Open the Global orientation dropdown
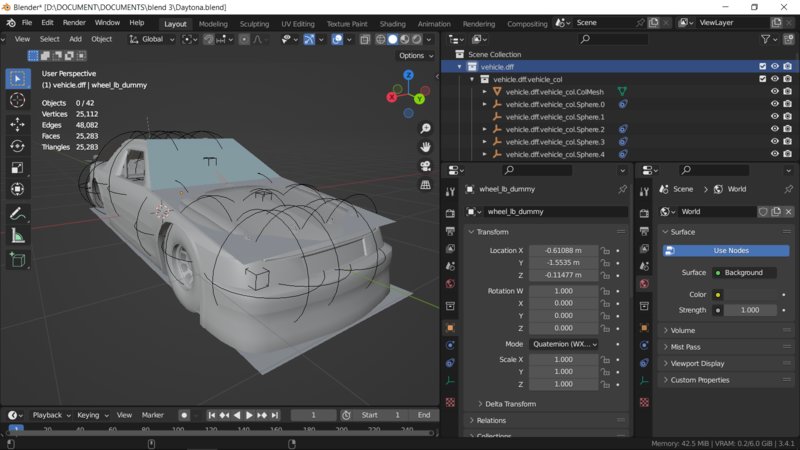 tap(152, 39)
